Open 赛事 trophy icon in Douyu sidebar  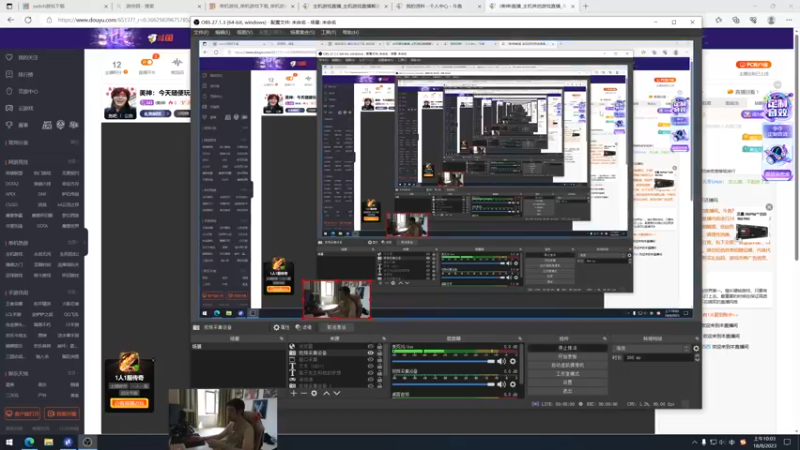9,125
